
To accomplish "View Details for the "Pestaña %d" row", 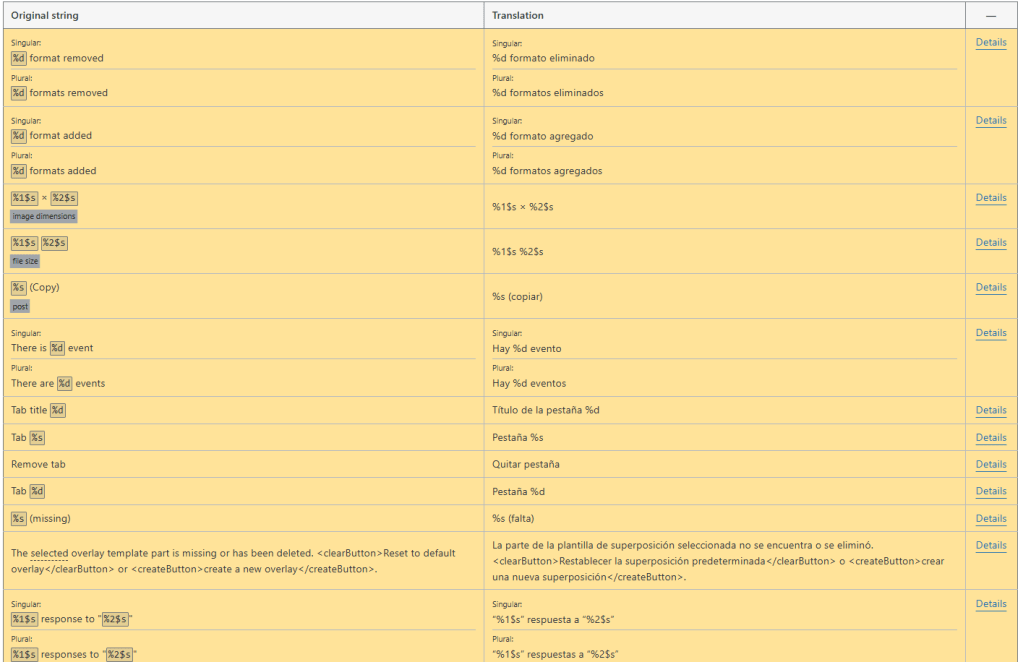I will tap(990, 491).
